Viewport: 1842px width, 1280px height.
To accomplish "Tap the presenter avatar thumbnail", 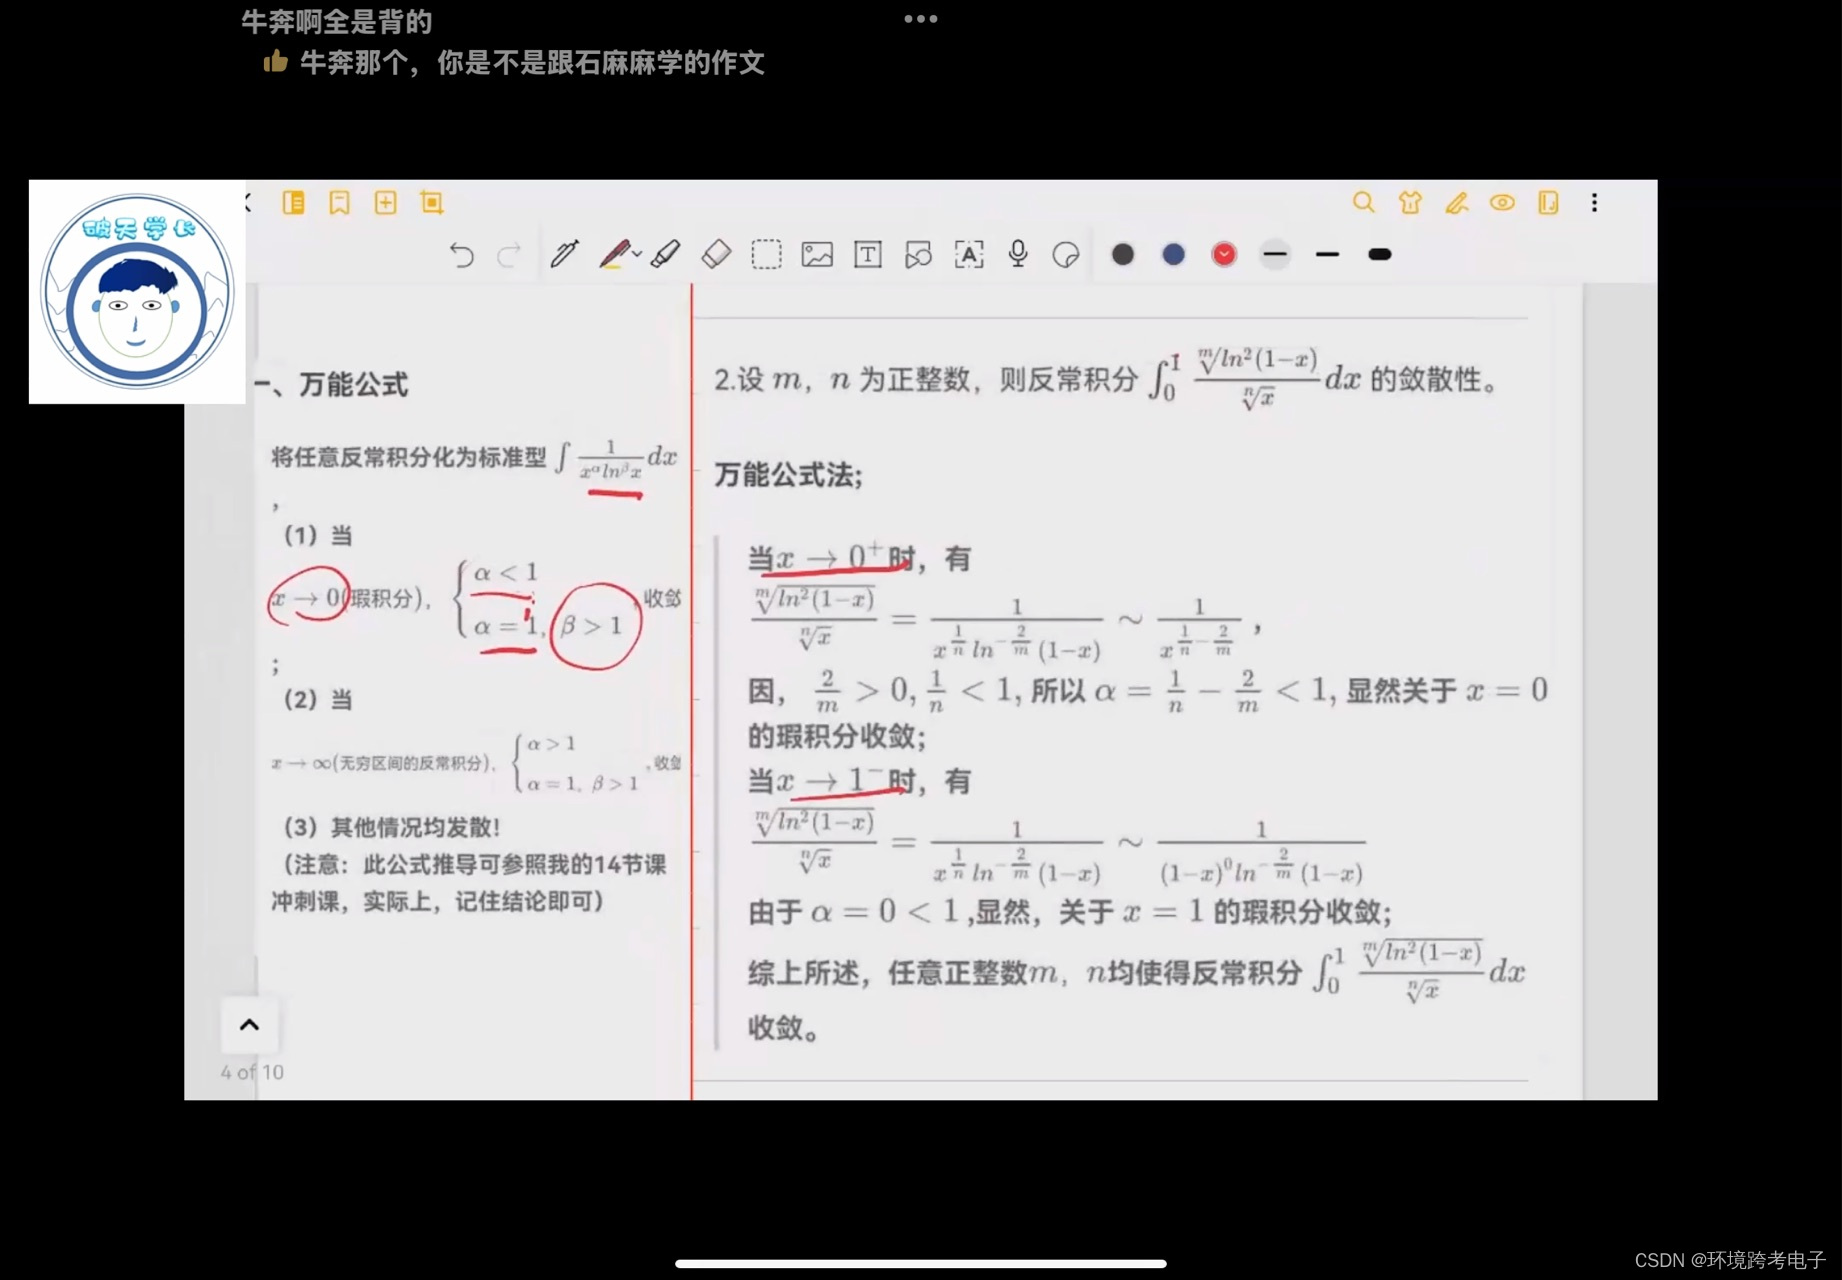I will 137,292.
